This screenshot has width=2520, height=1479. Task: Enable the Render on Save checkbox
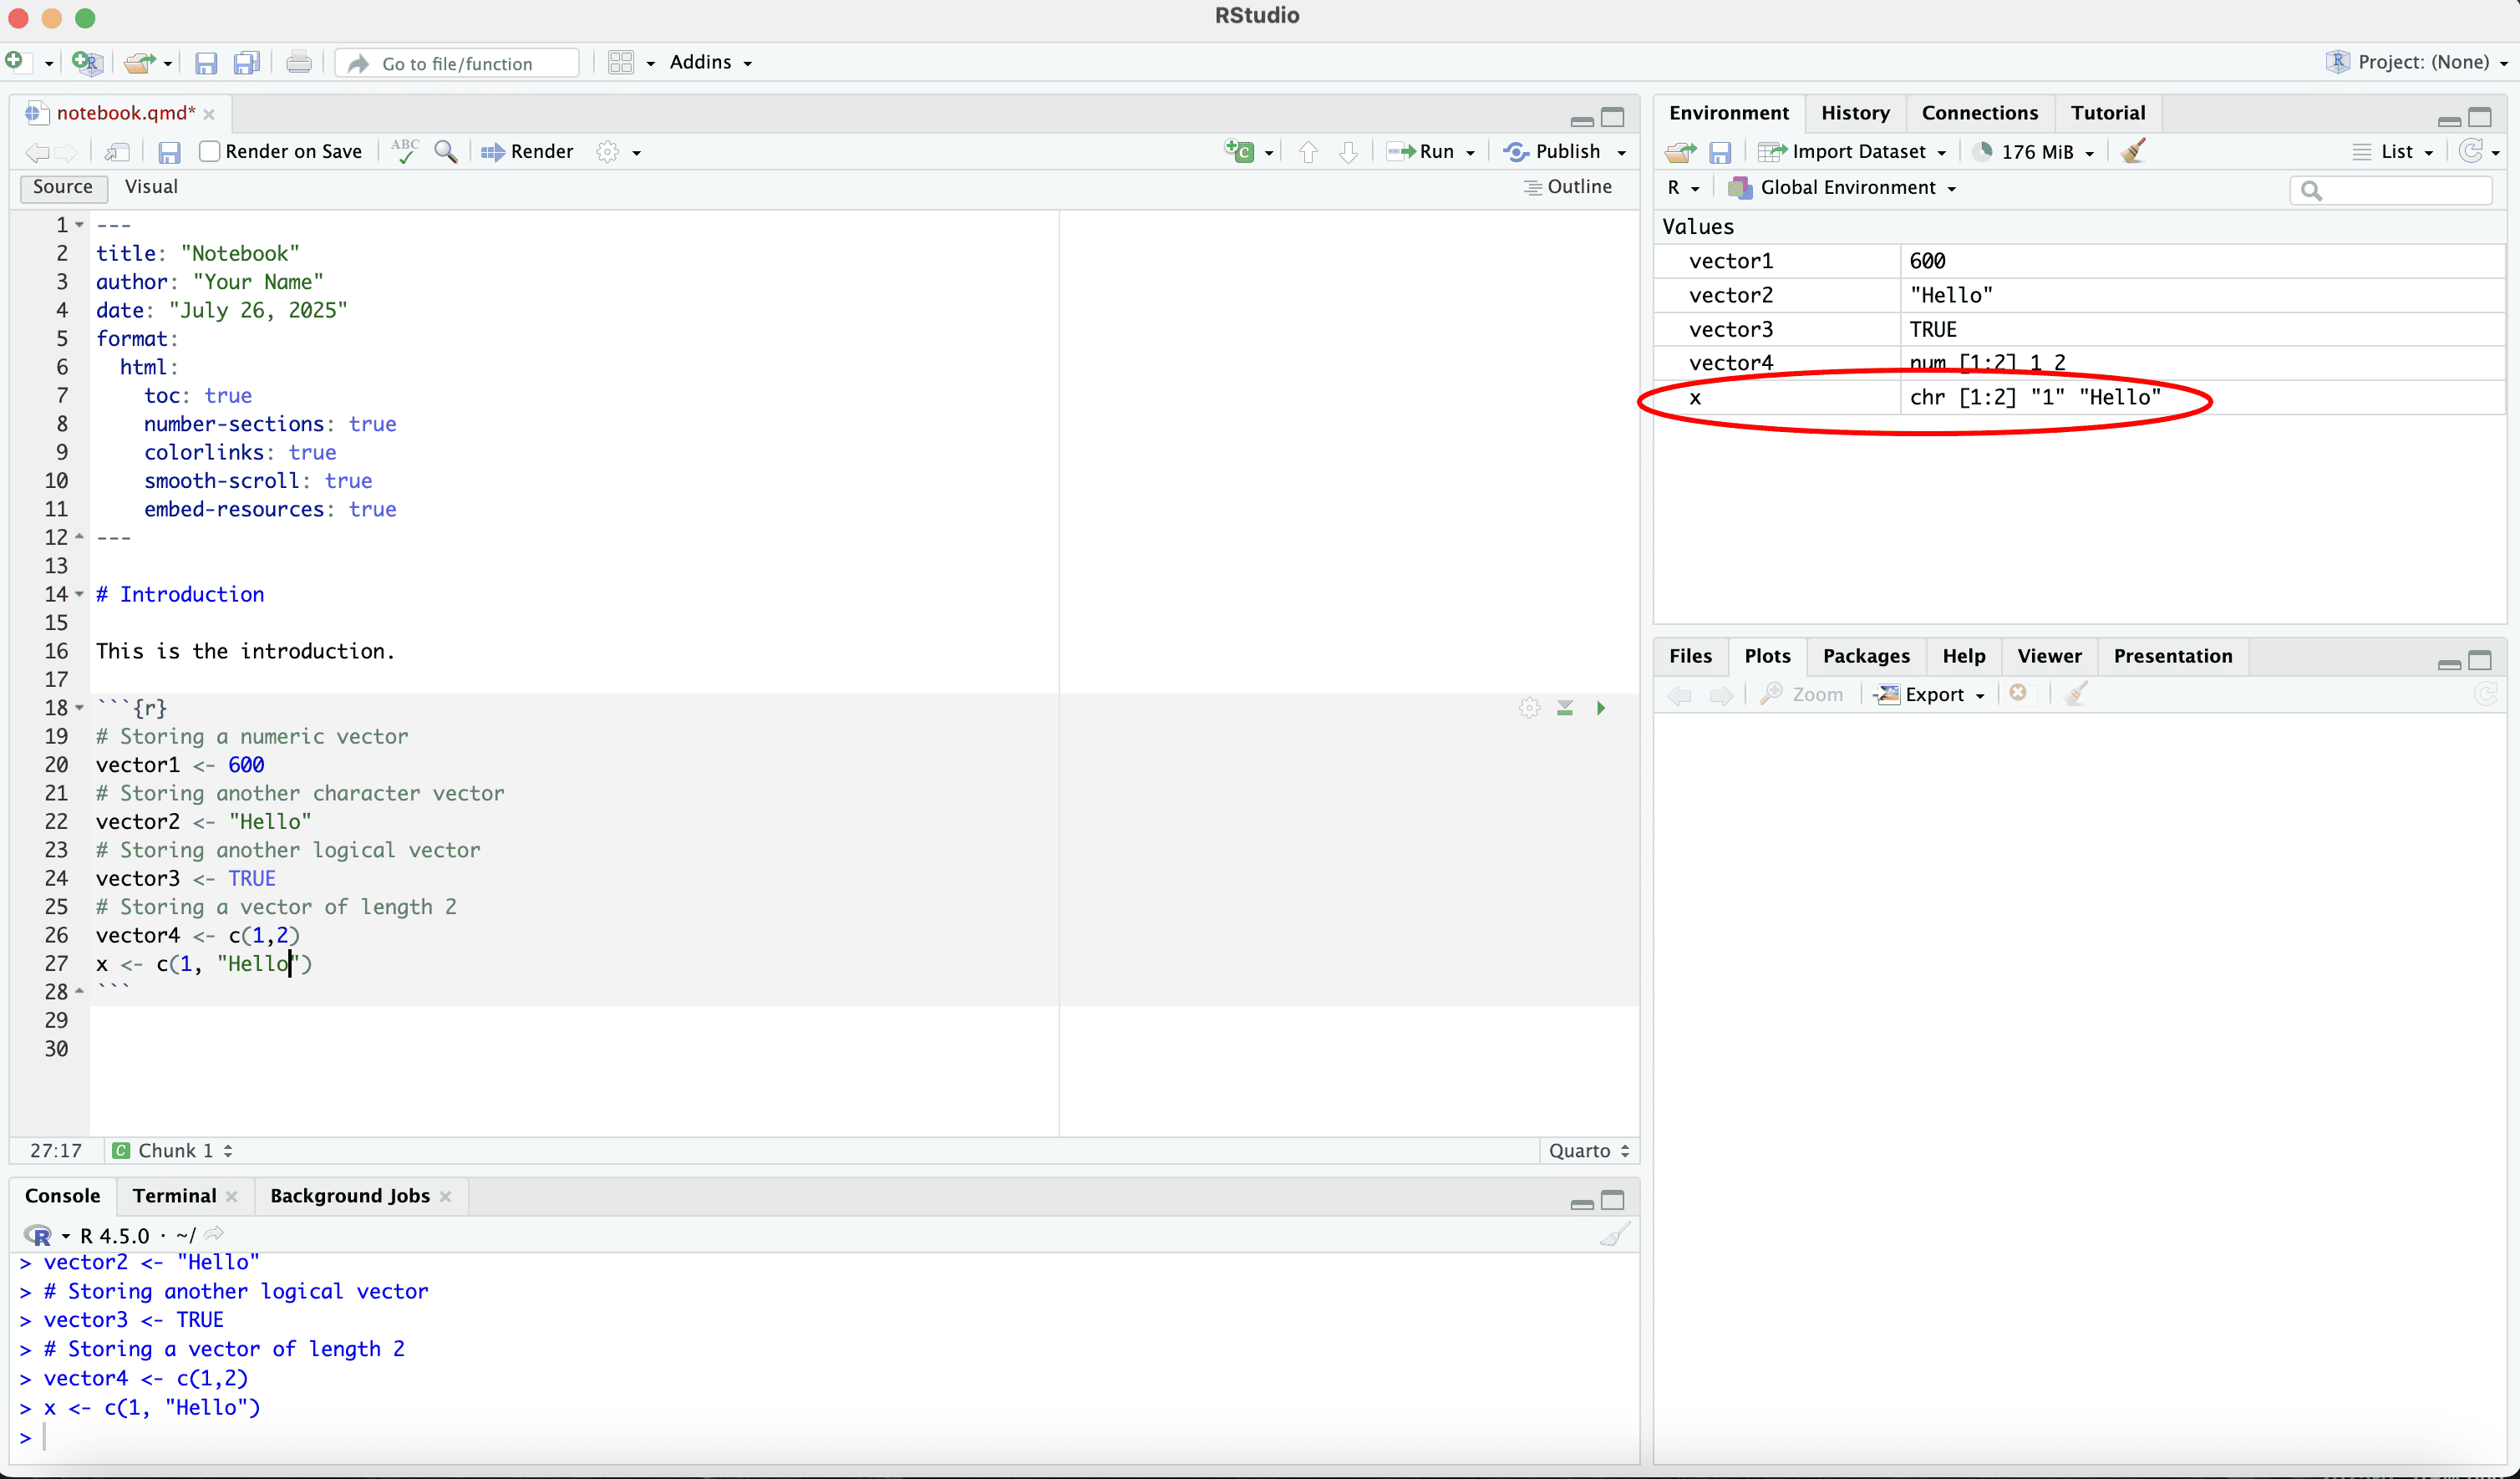[210, 151]
